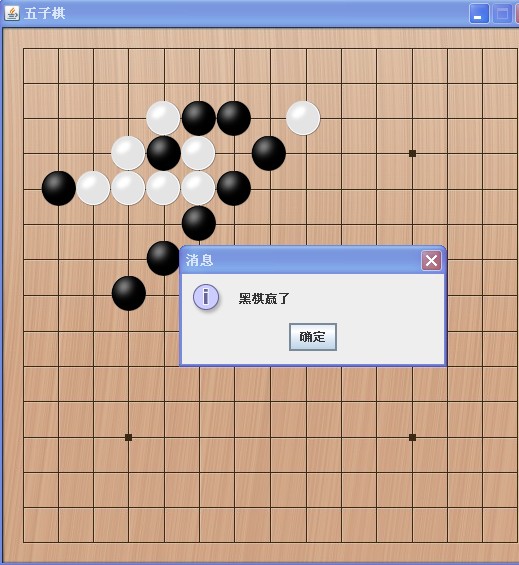Minimize the 五子棋 game window
This screenshot has height=565, width=519.
479,14
